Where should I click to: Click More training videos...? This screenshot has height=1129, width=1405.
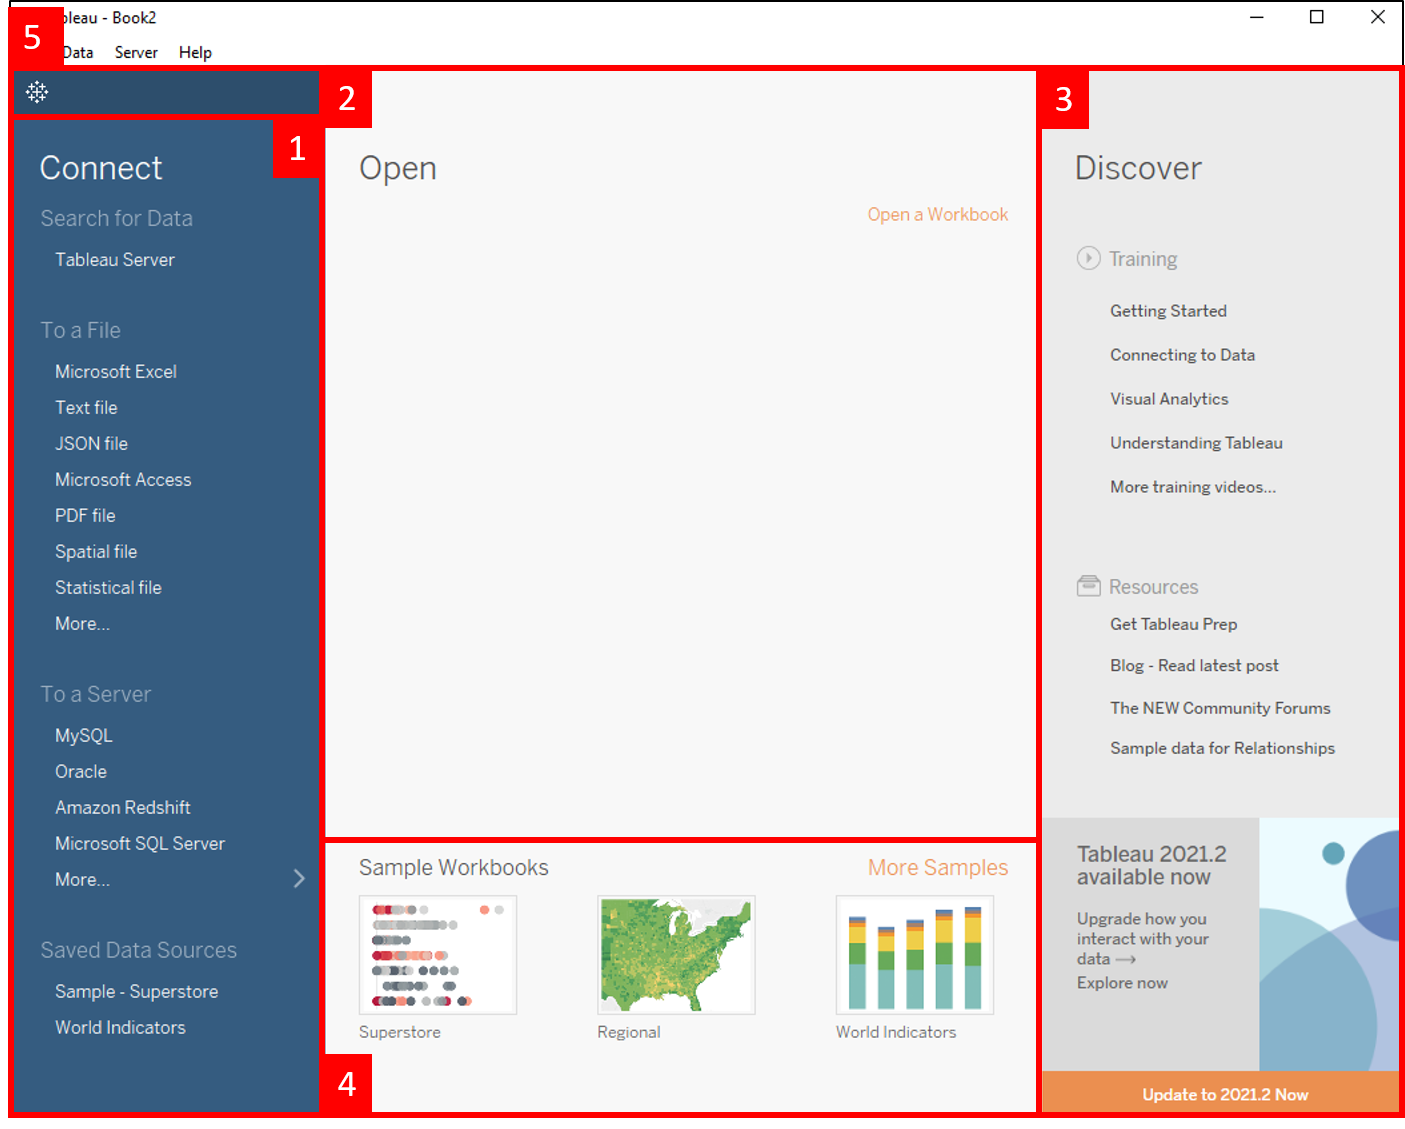click(x=1193, y=487)
